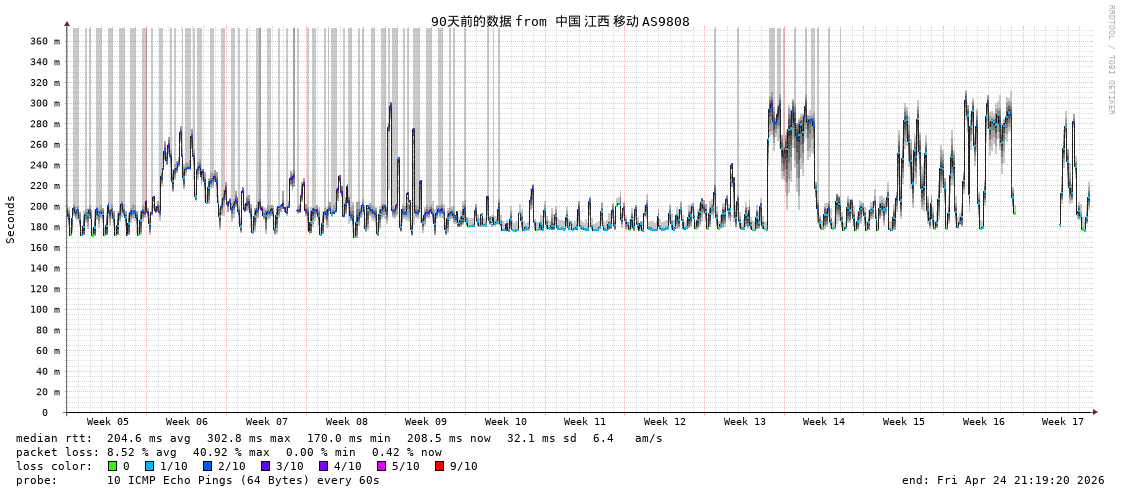Click the graph title with AS9808
The width and height of the screenshot is (1121, 494).
coord(560,21)
